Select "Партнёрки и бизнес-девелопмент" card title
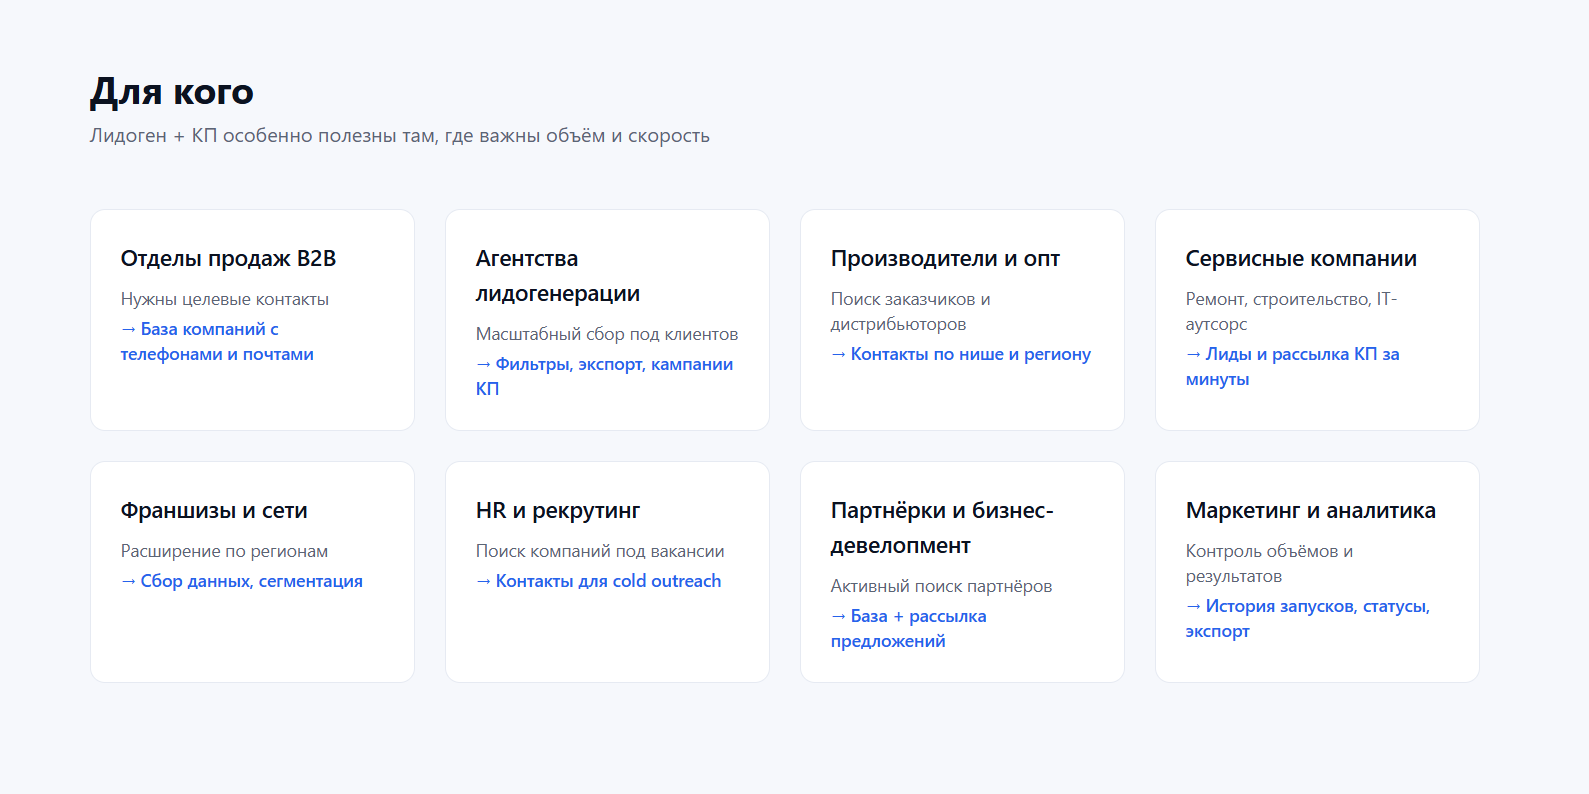The height and width of the screenshot is (794, 1589). [x=941, y=528]
